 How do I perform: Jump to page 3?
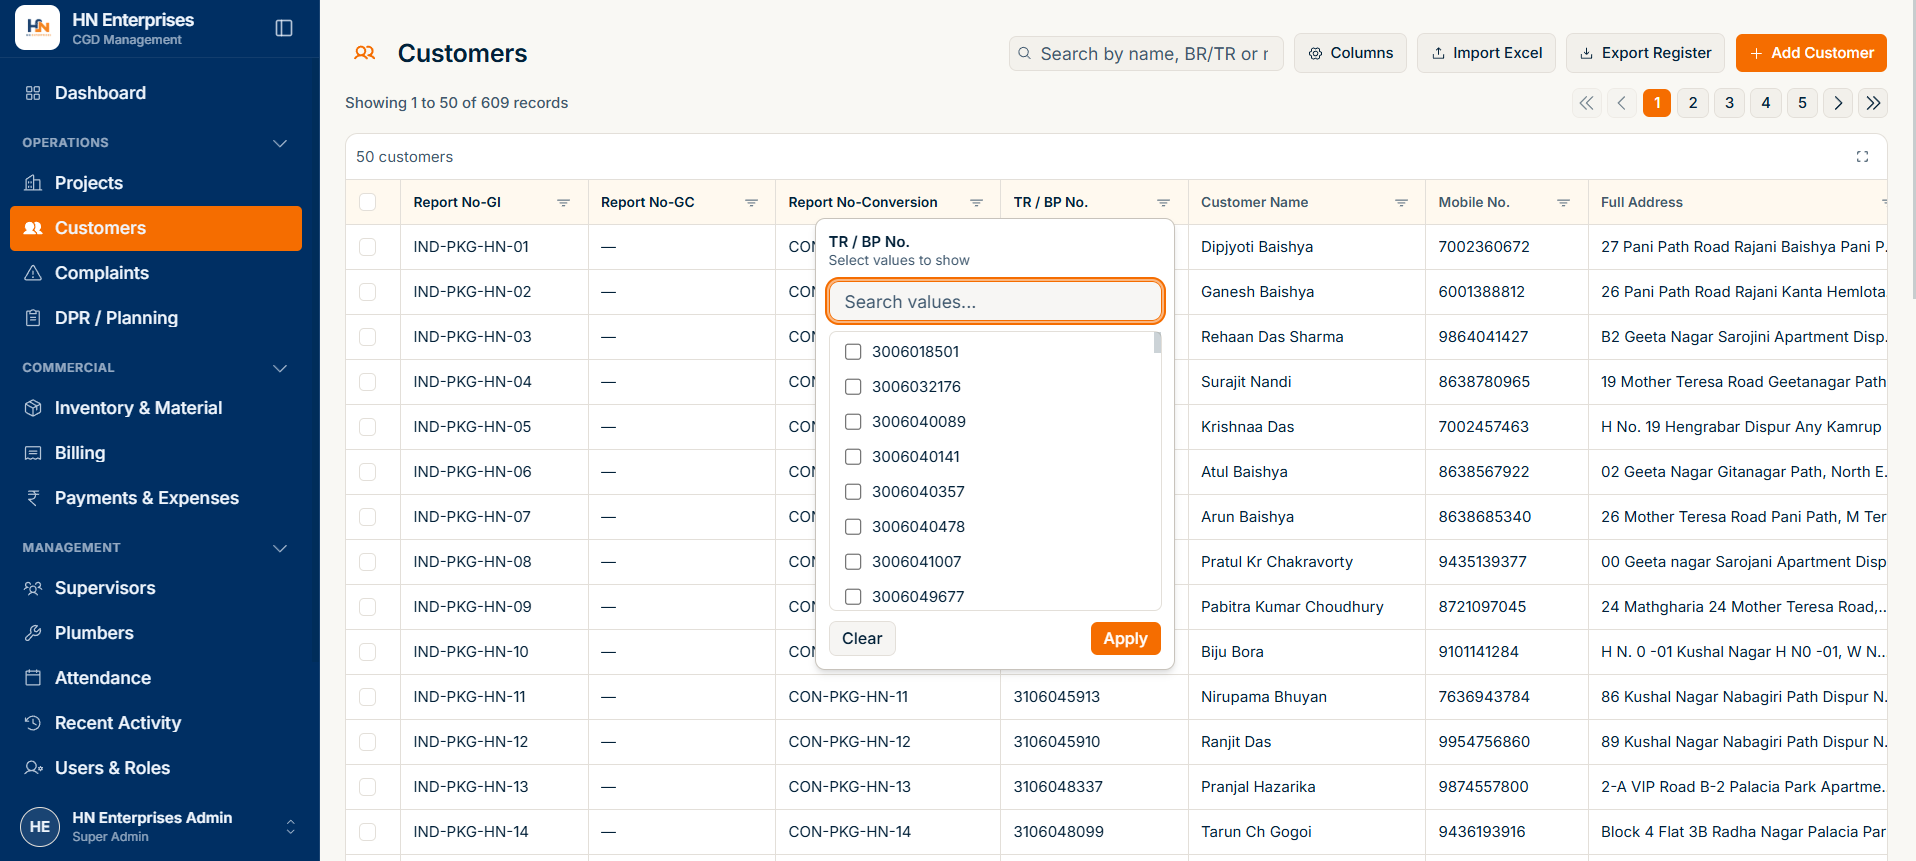1729,103
